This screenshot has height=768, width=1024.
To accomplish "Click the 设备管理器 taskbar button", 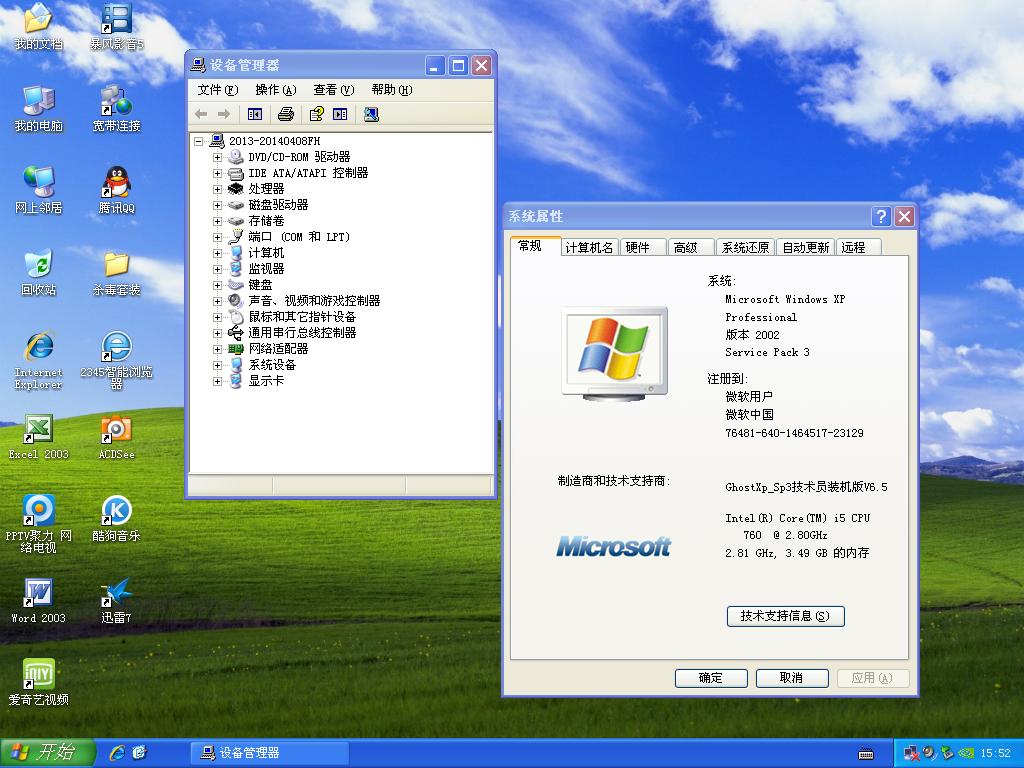I will [269, 753].
